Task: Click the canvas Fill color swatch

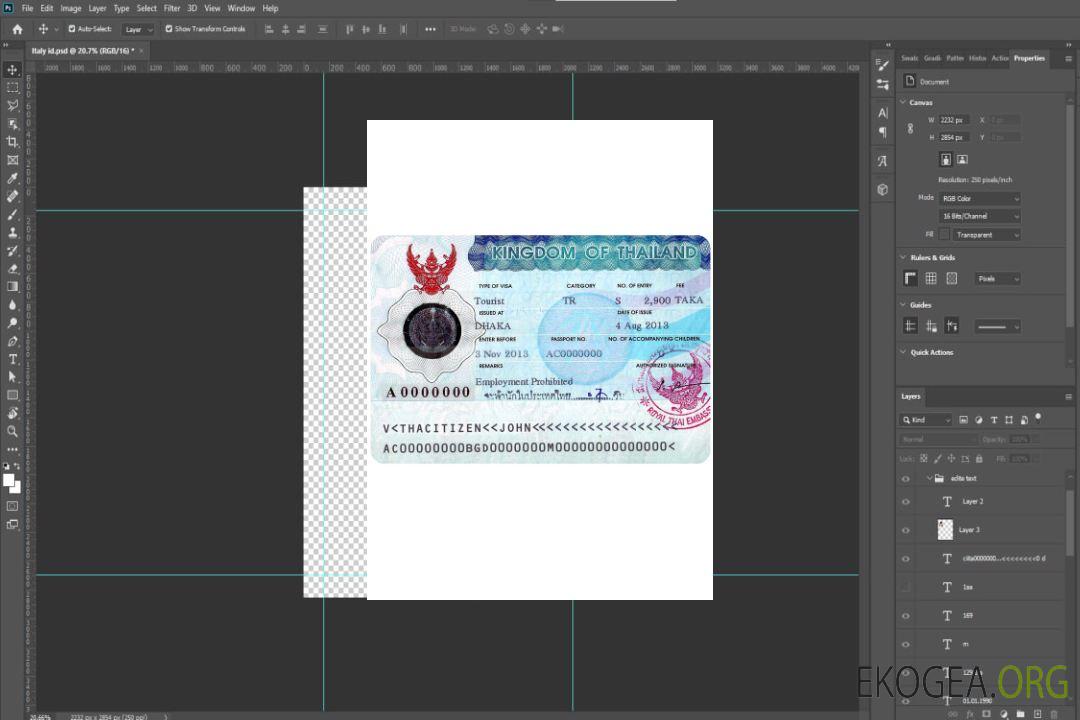Action: 944,235
